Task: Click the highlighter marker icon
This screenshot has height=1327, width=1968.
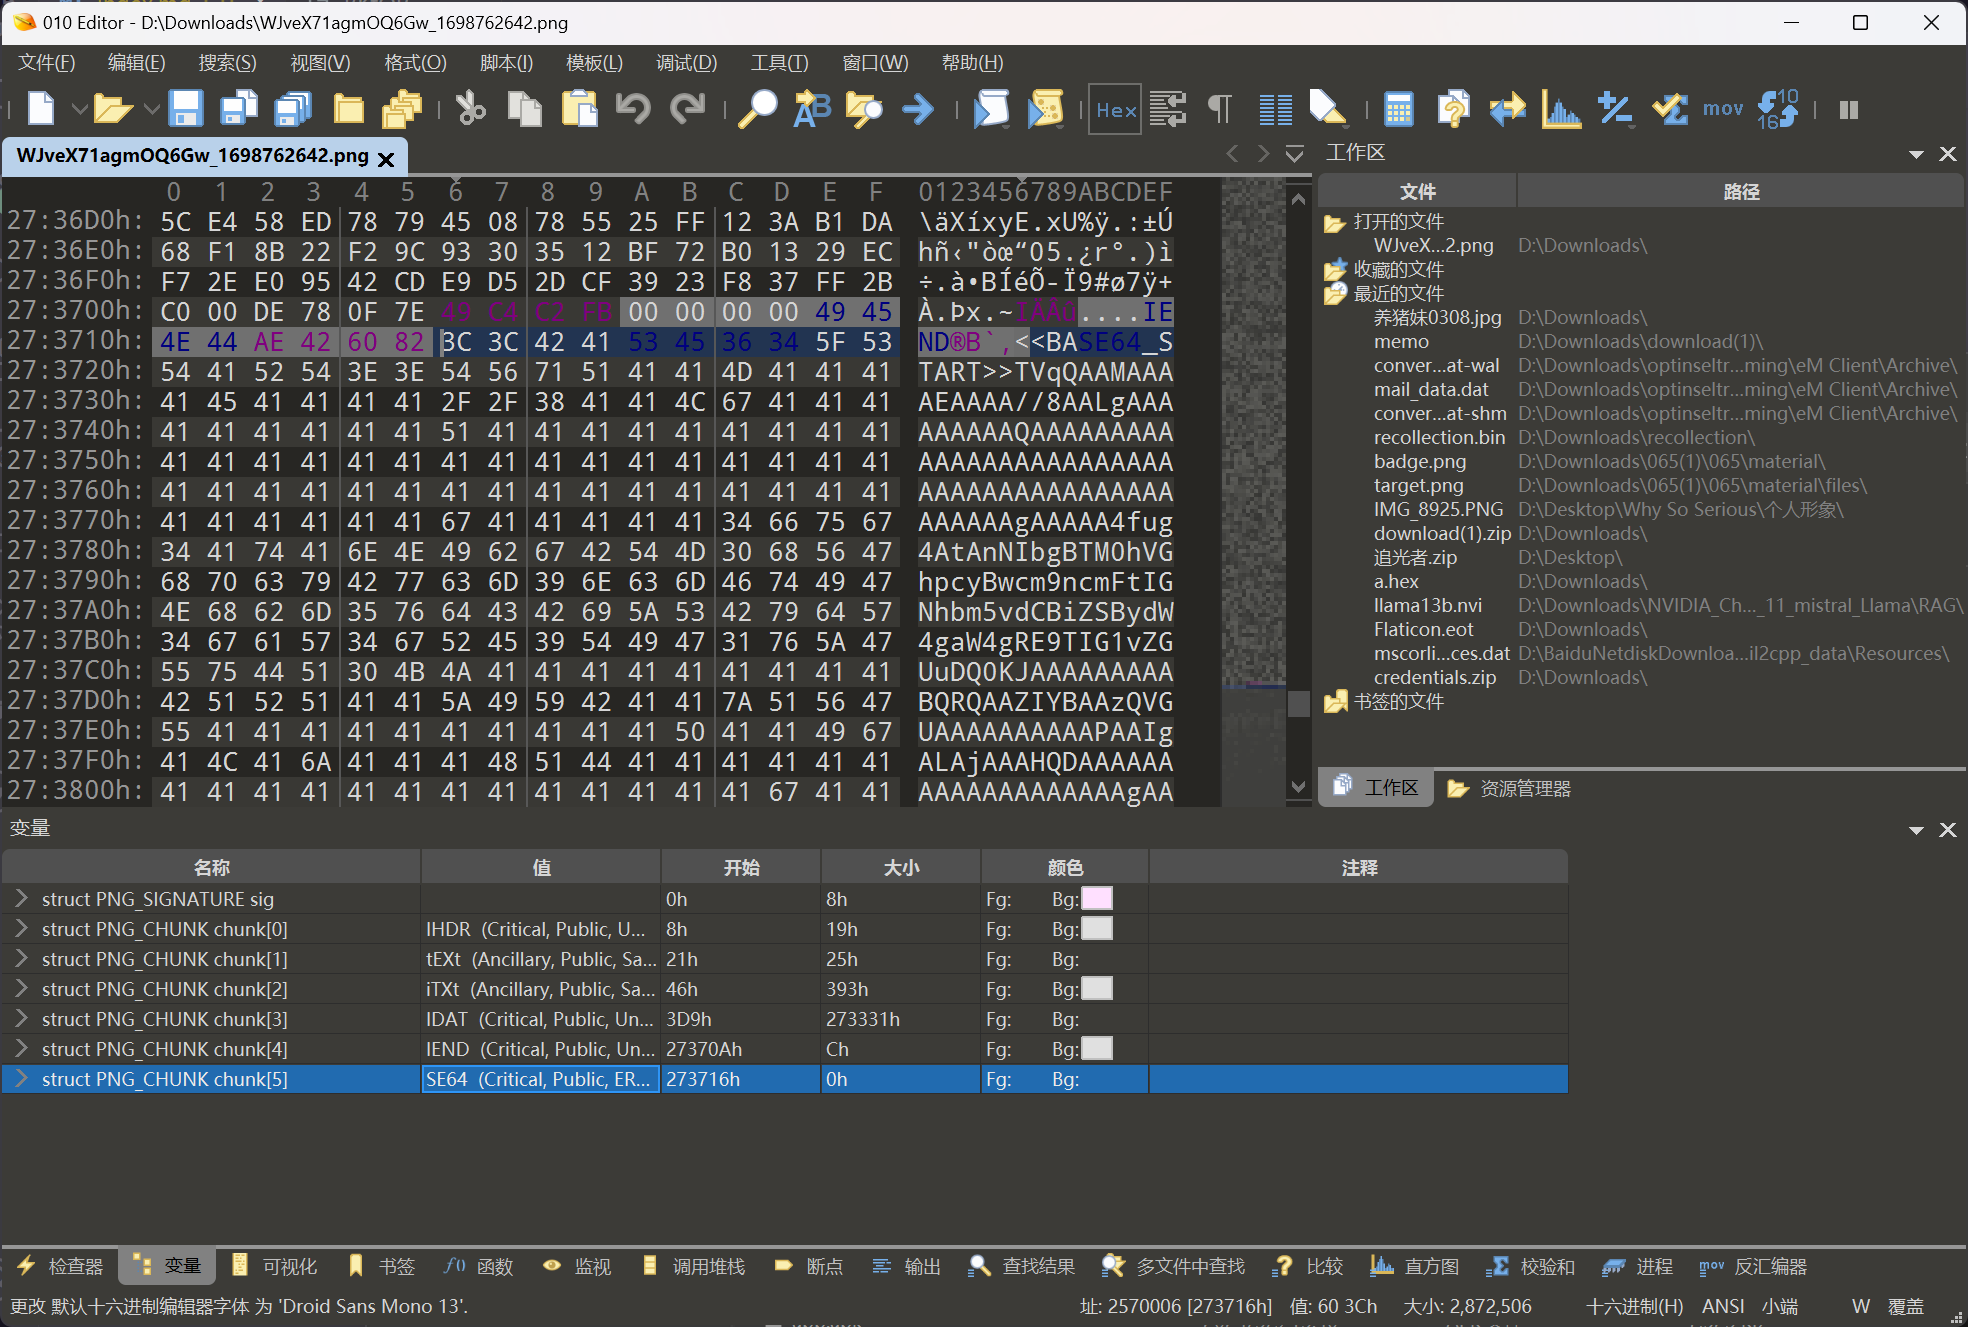Action: 1328,108
